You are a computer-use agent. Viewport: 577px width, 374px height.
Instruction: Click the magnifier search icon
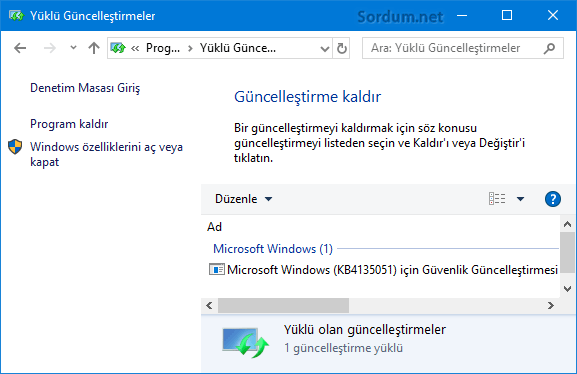coord(549,48)
